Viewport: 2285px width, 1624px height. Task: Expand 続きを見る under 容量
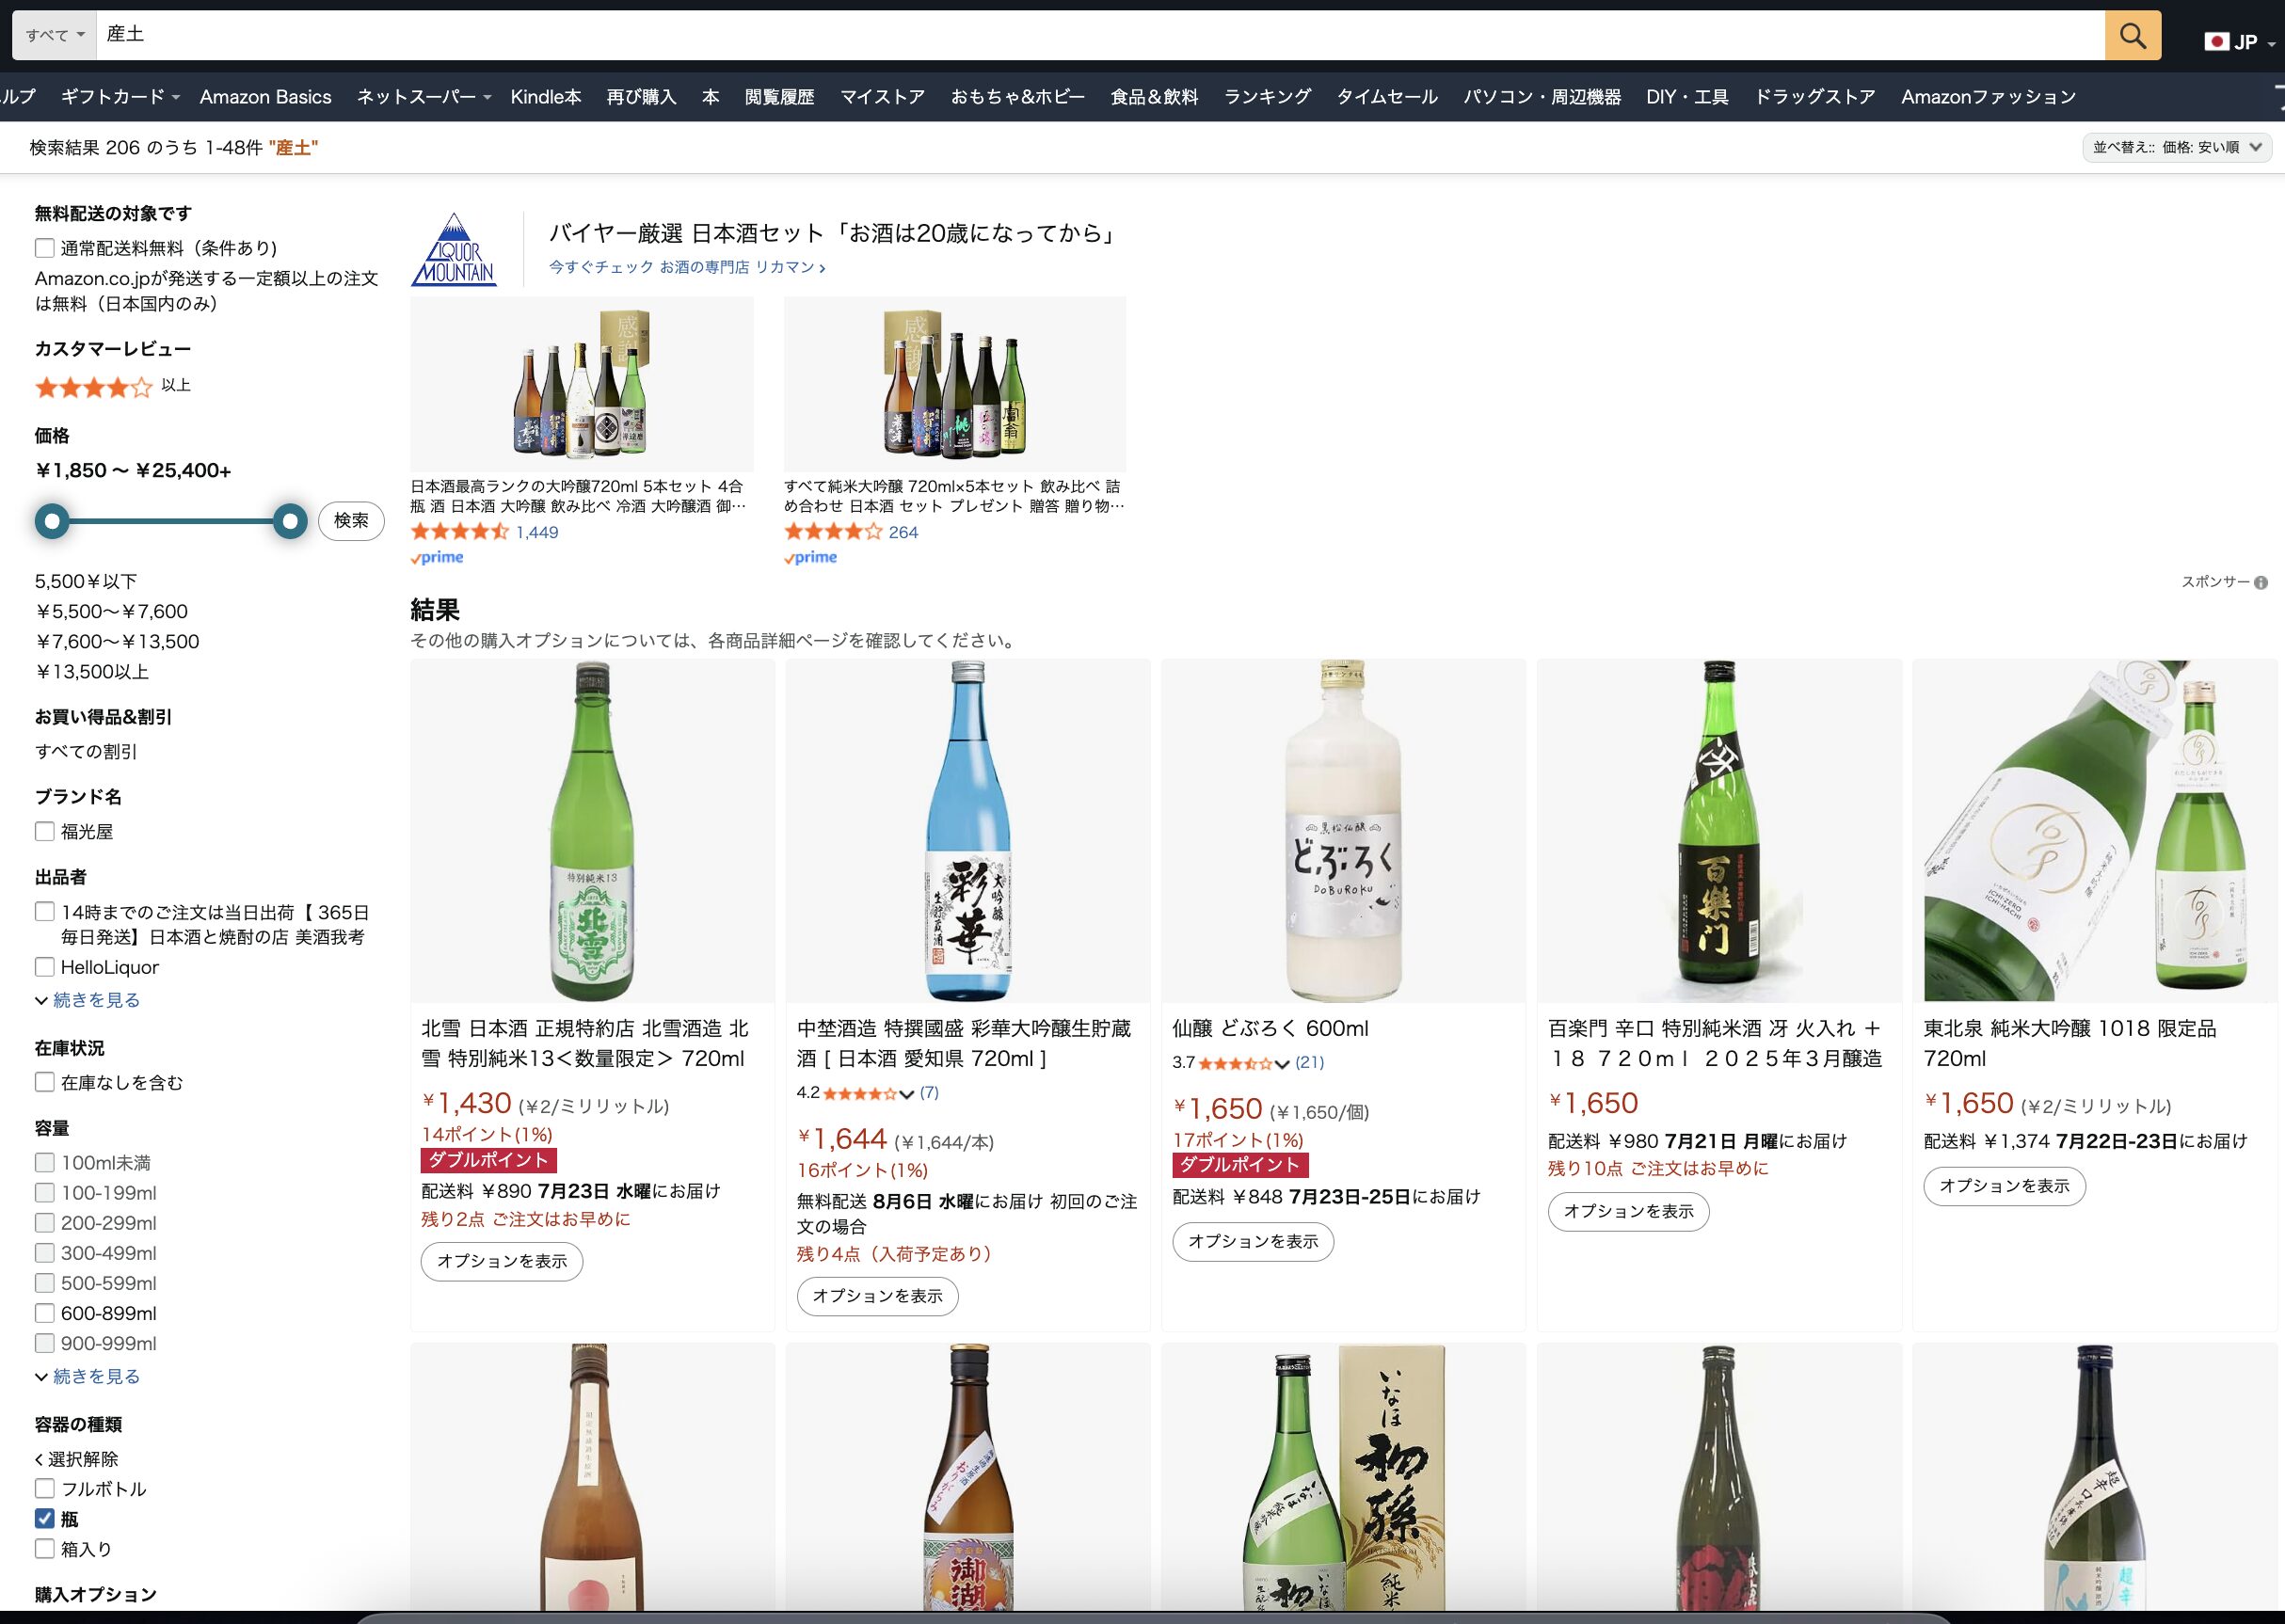click(x=88, y=1377)
